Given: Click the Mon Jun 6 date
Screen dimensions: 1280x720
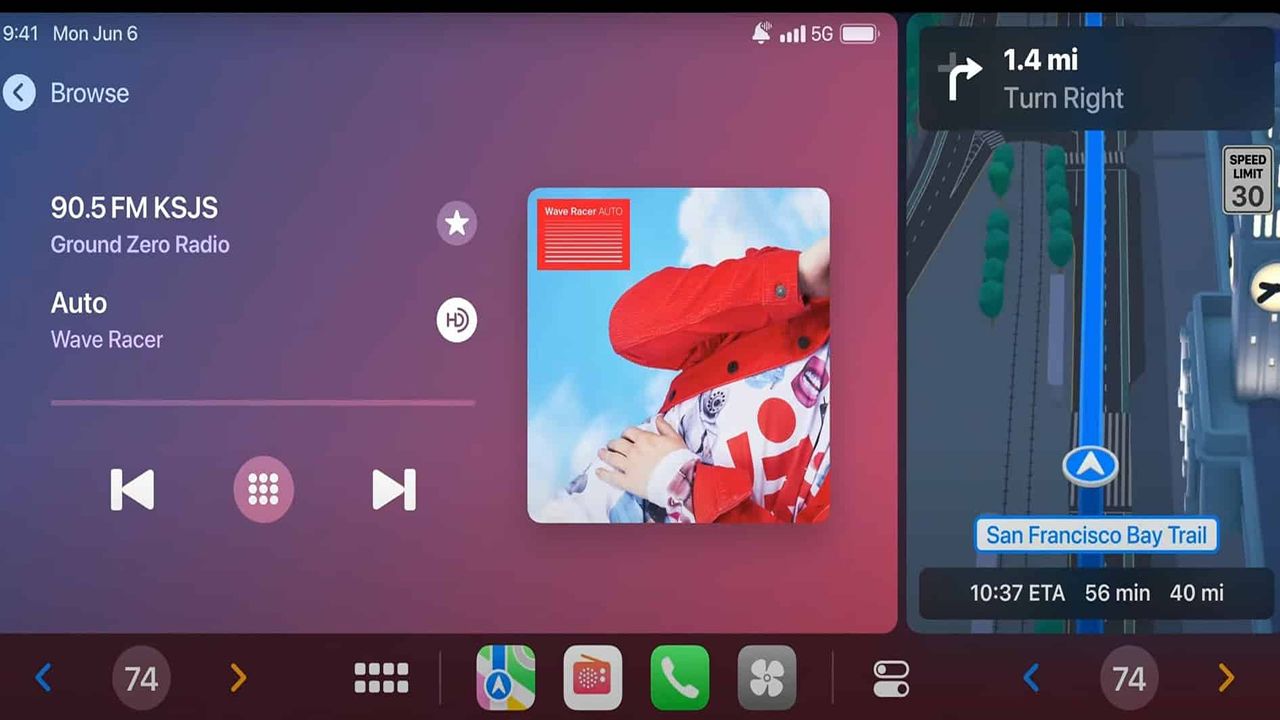Looking at the screenshot, I should click(95, 34).
